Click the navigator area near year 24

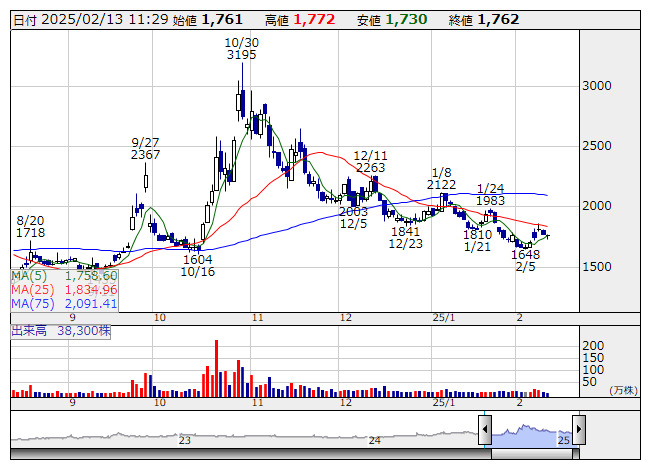click(375, 432)
